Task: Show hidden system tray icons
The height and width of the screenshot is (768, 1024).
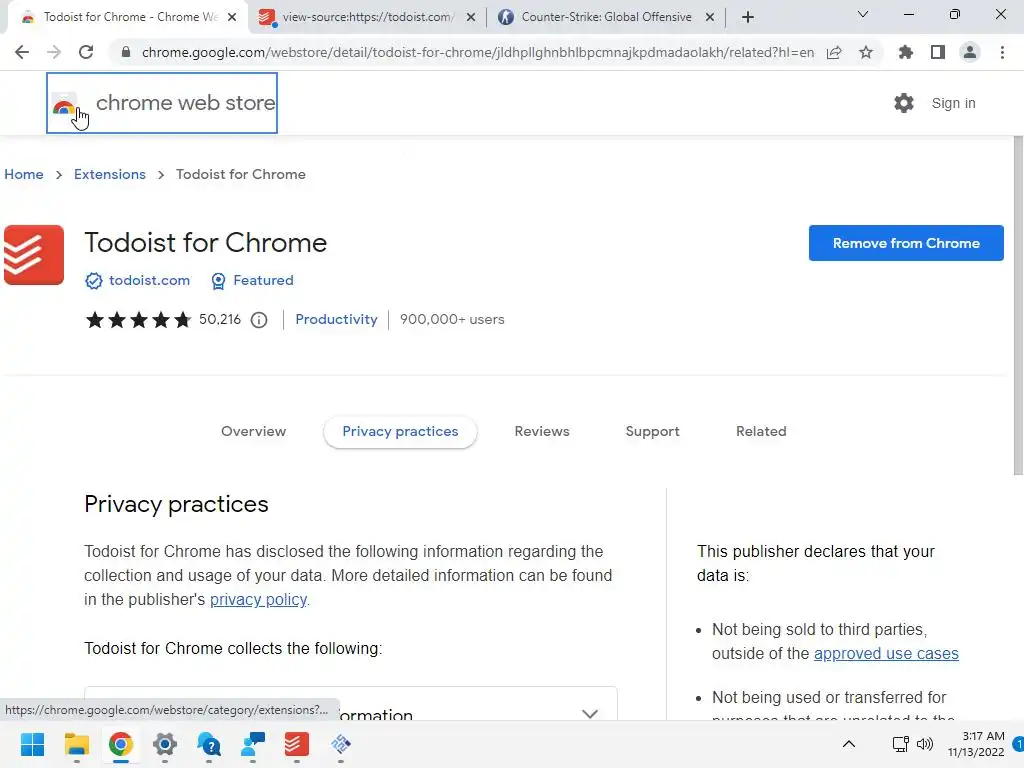Action: click(x=848, y=744)
